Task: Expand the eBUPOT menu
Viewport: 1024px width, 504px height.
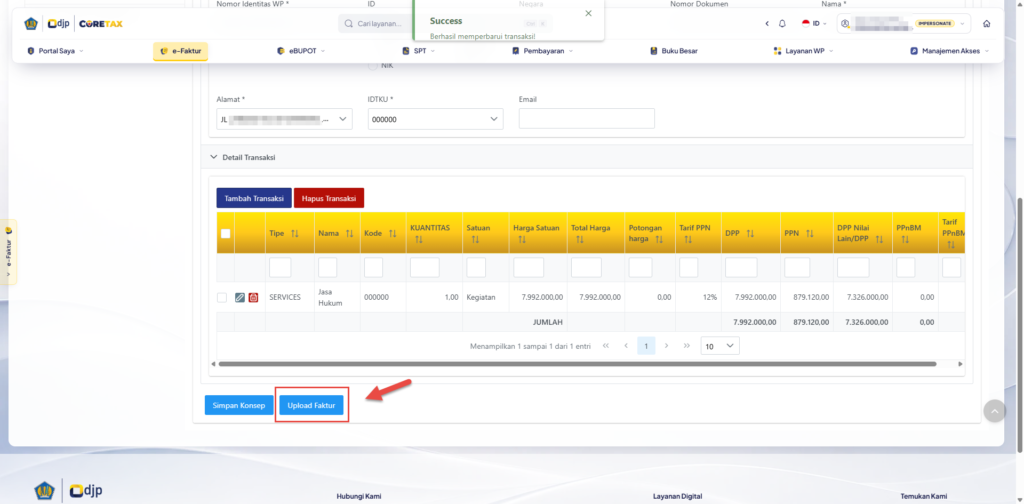Action: [300, 51]
